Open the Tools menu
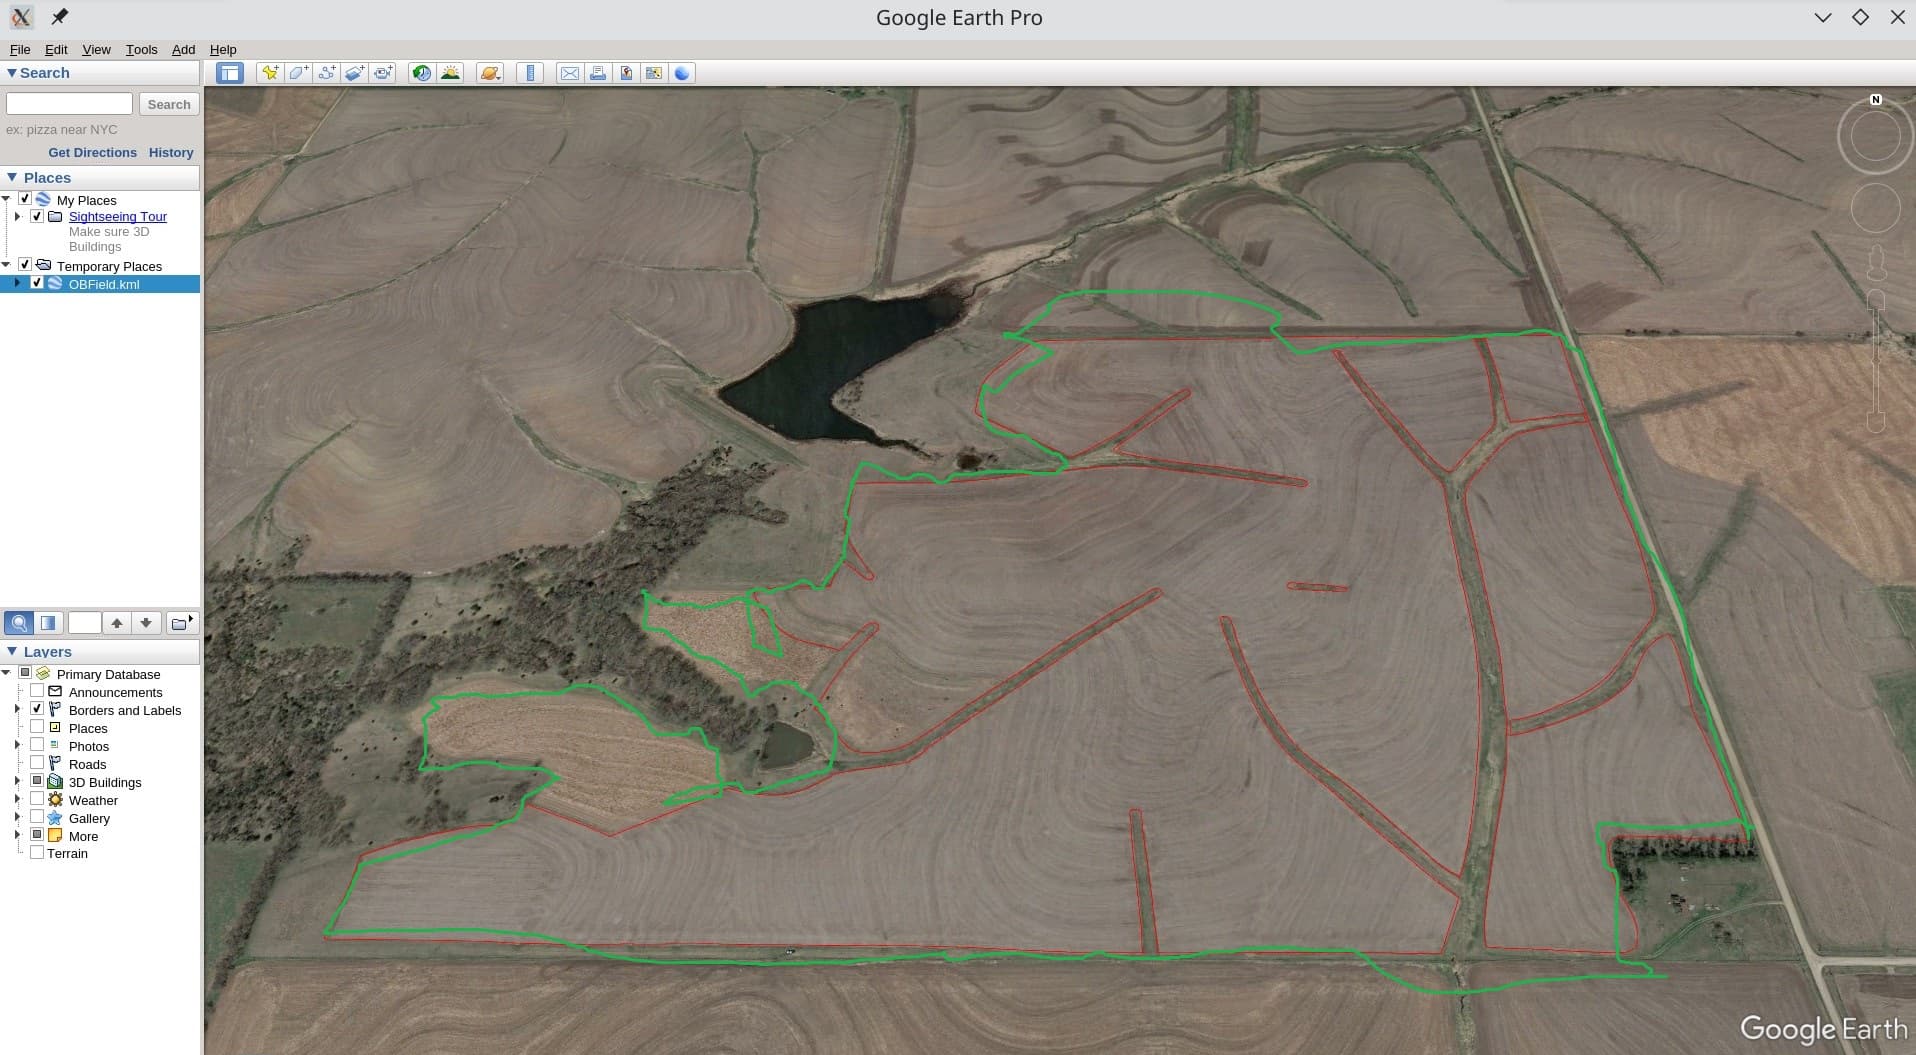This screenshot has height=1055, width=1916. pos(141,49)
